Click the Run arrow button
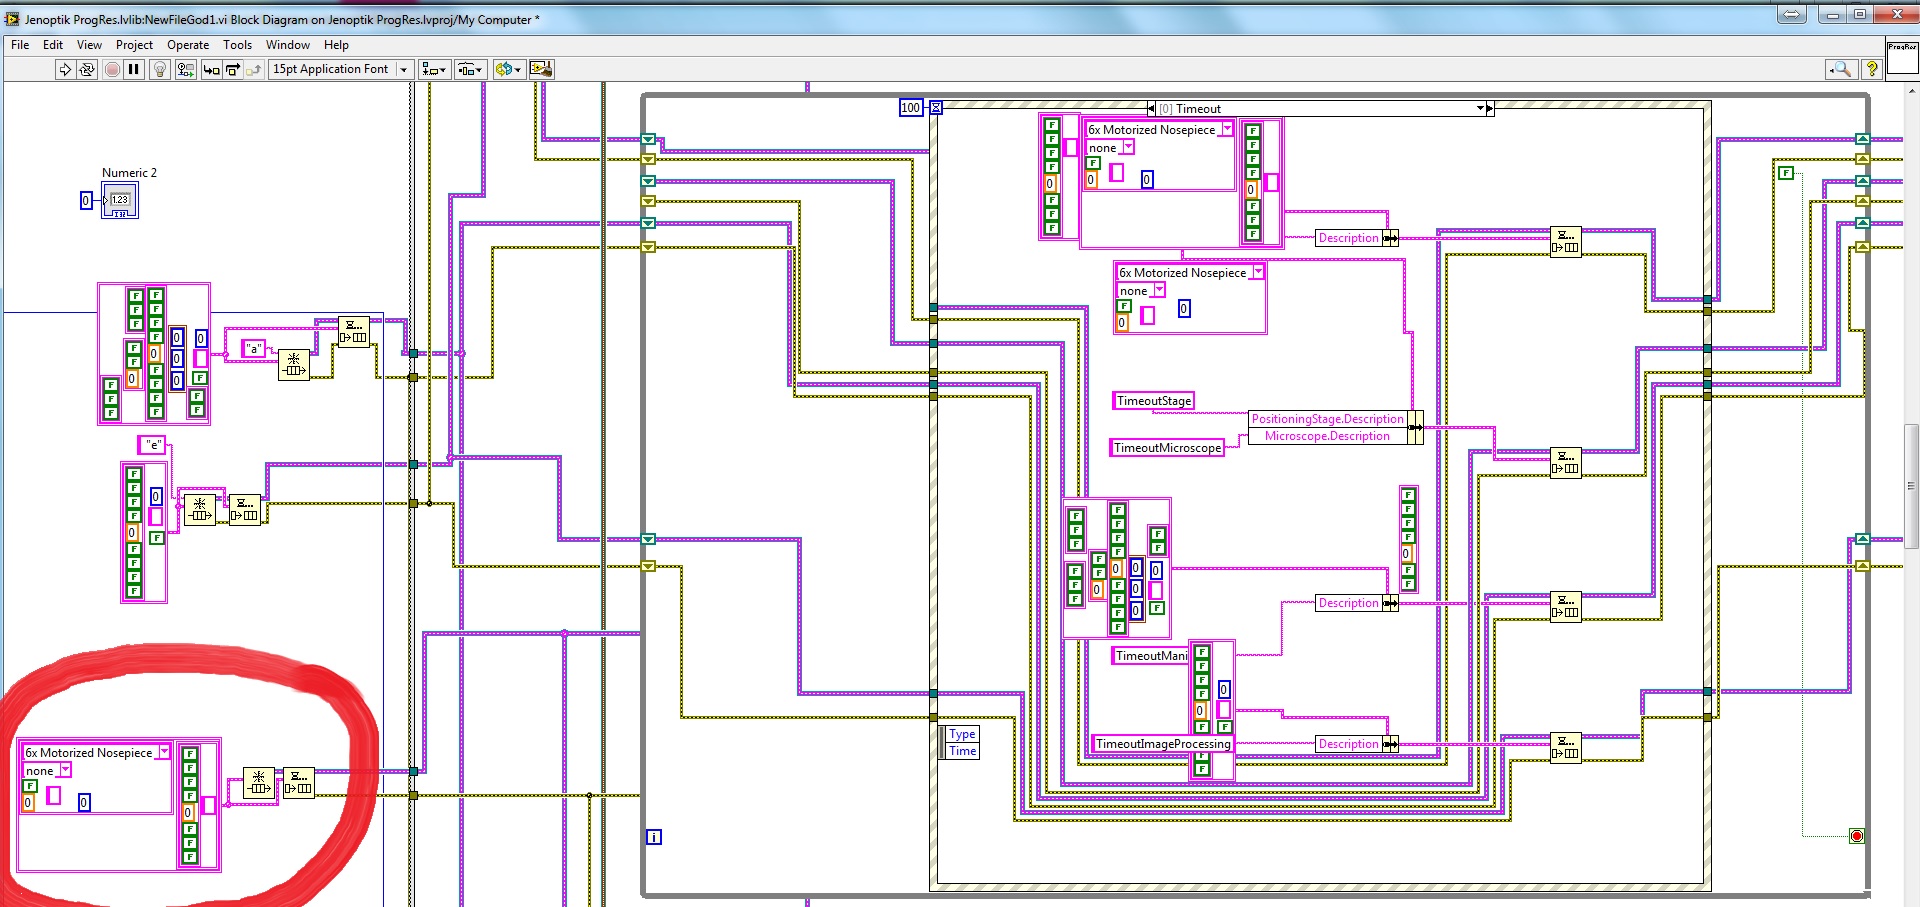1920x907 pixels. (x=65, y=69)
